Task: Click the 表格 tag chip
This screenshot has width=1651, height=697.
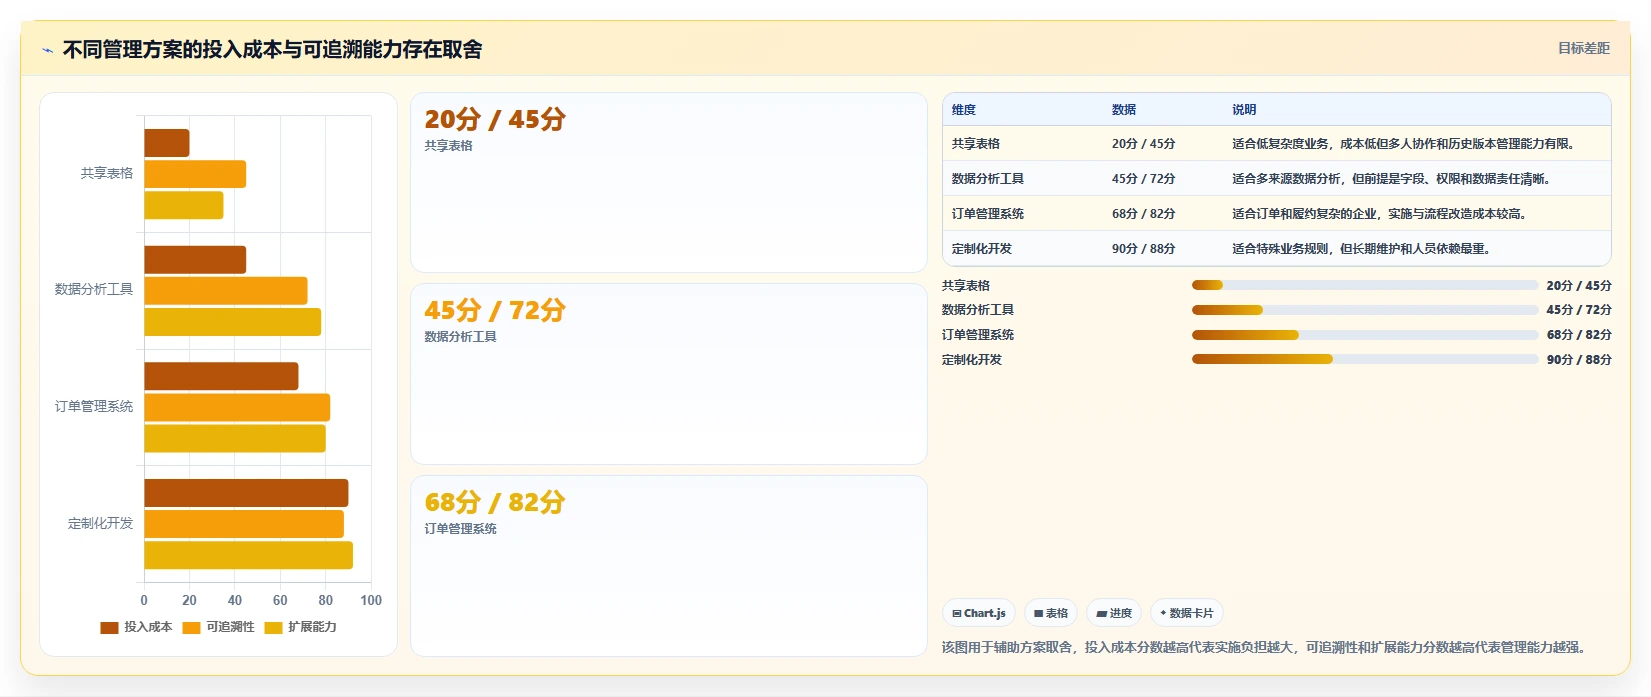Action: pyautogui.click(x=1051, y=613)
